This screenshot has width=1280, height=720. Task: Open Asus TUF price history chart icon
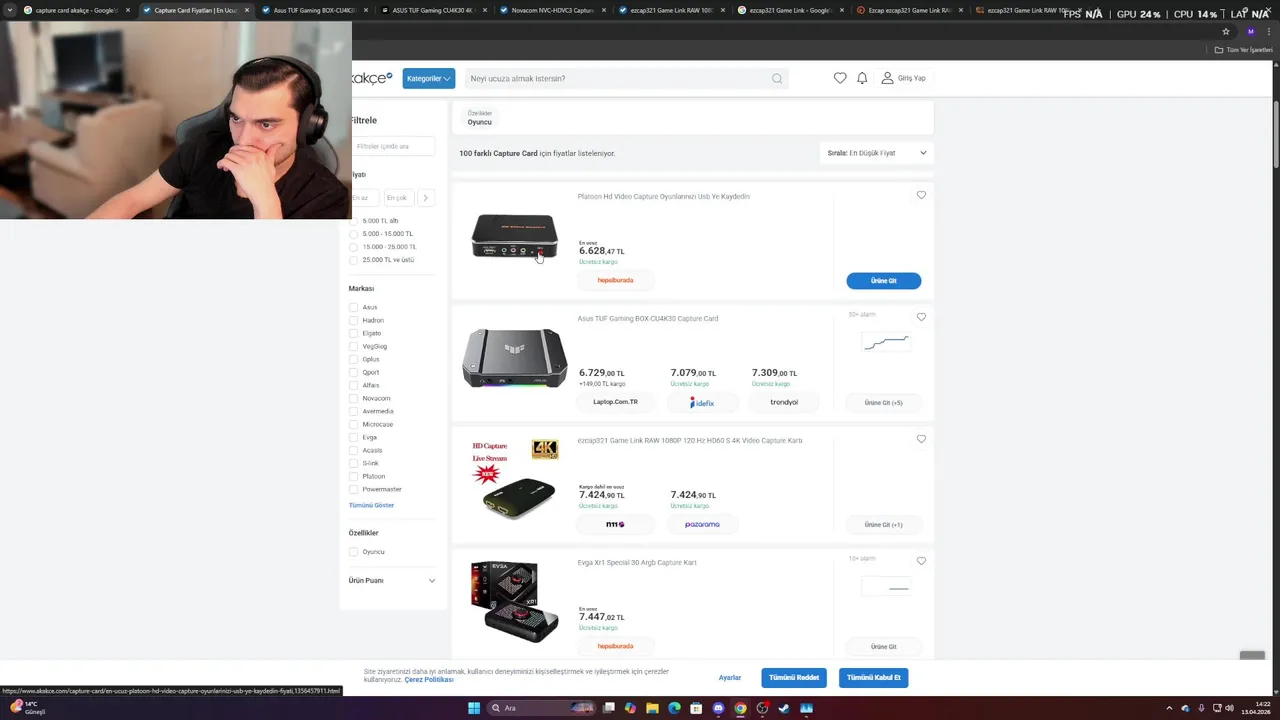(886, 342)
